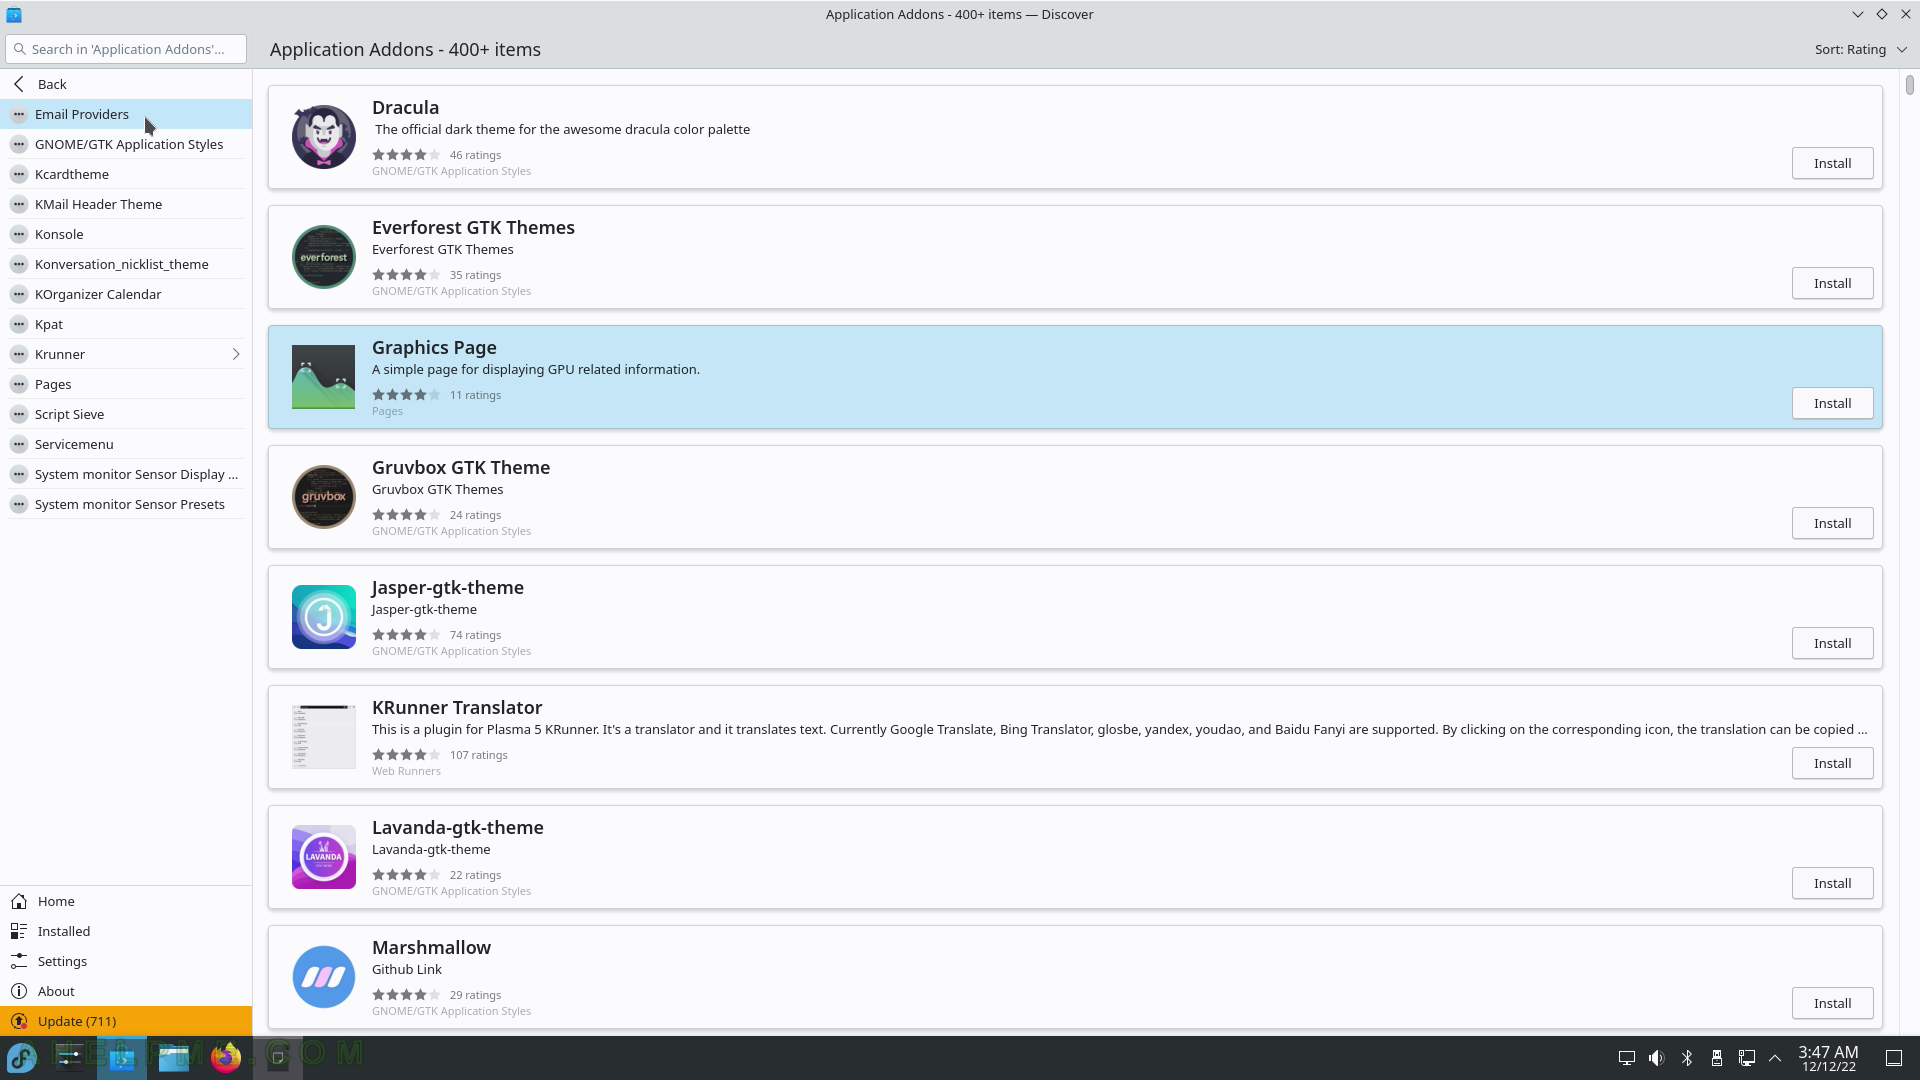Open the Bluetooth tray icon
Screen dimensions: 1920x1080
pos(1687,1058)
